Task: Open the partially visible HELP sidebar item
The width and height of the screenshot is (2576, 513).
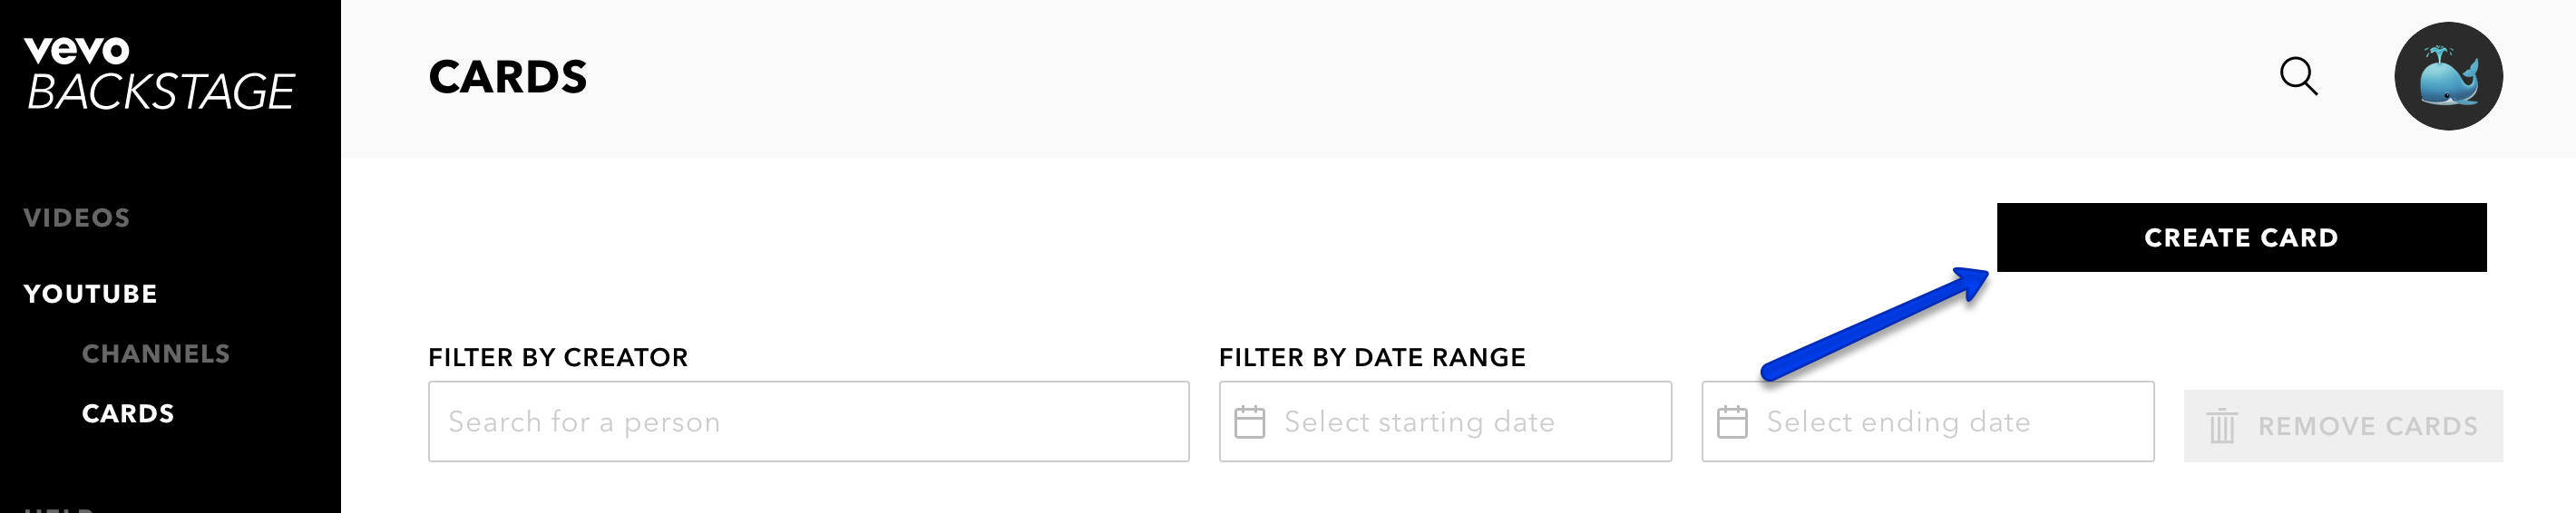Action: (58, 509)
